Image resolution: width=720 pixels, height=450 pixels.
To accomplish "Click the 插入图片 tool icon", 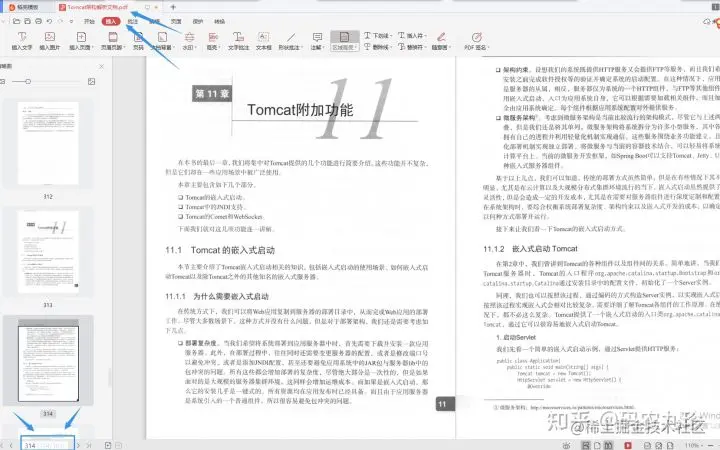I will coord(50,37).
